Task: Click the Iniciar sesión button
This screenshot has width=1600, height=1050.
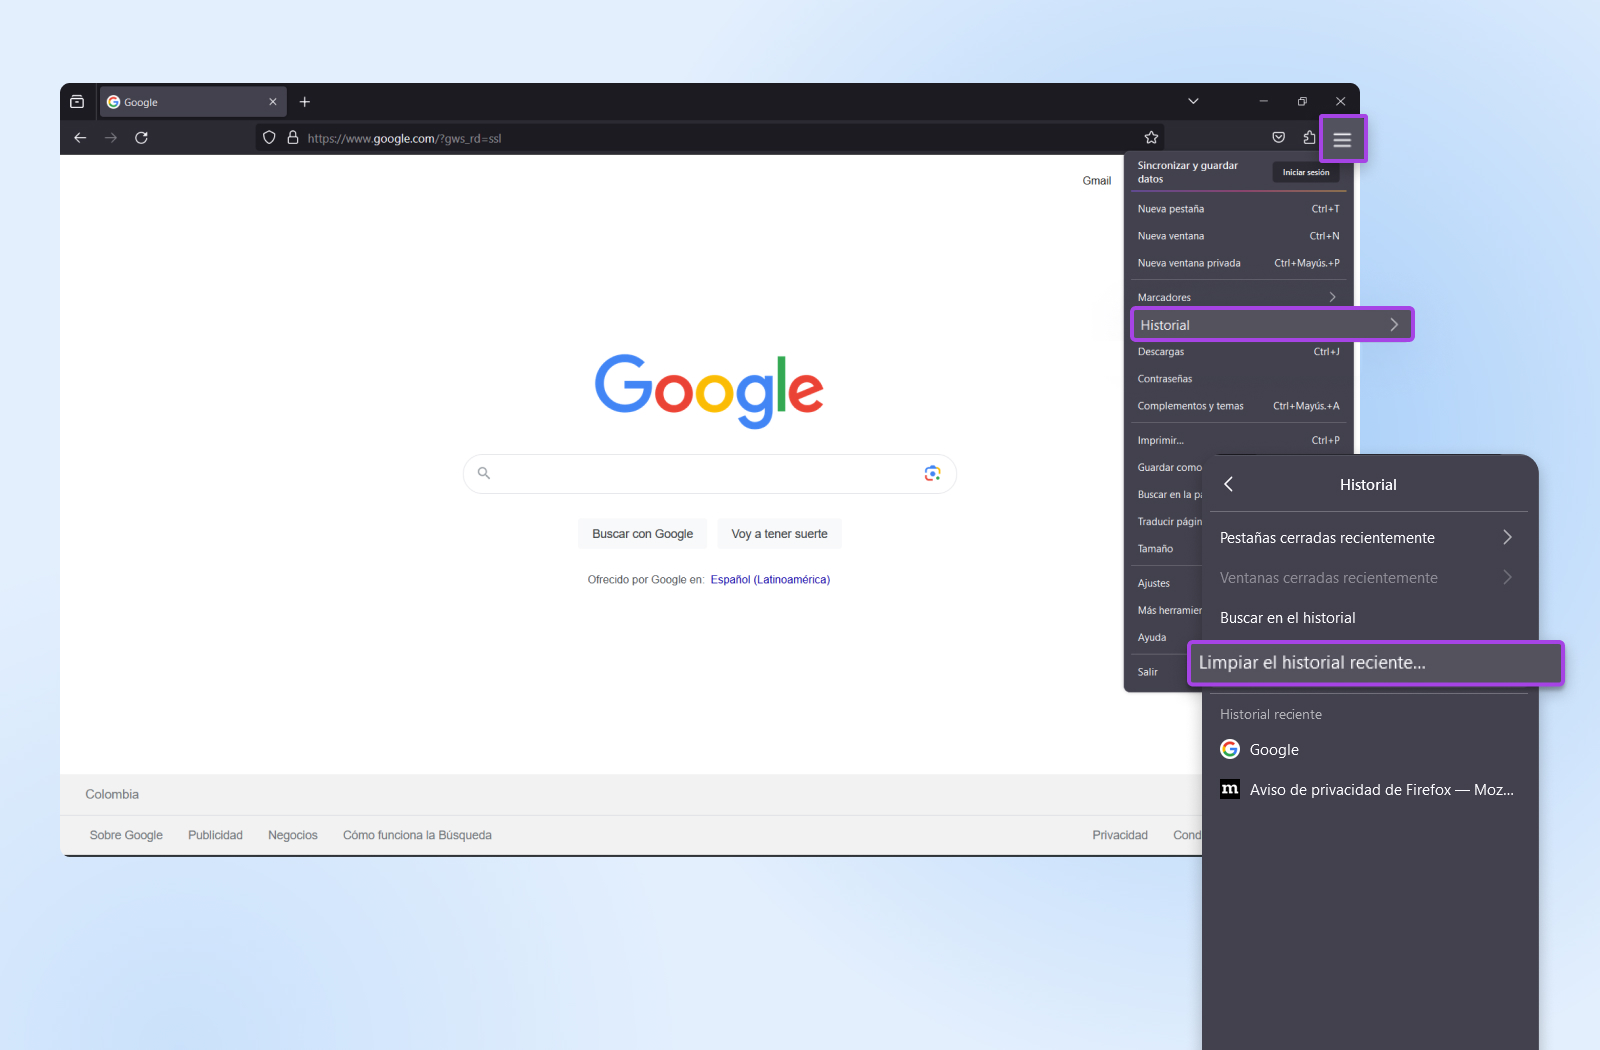Action: click(x=1305, y=172)
